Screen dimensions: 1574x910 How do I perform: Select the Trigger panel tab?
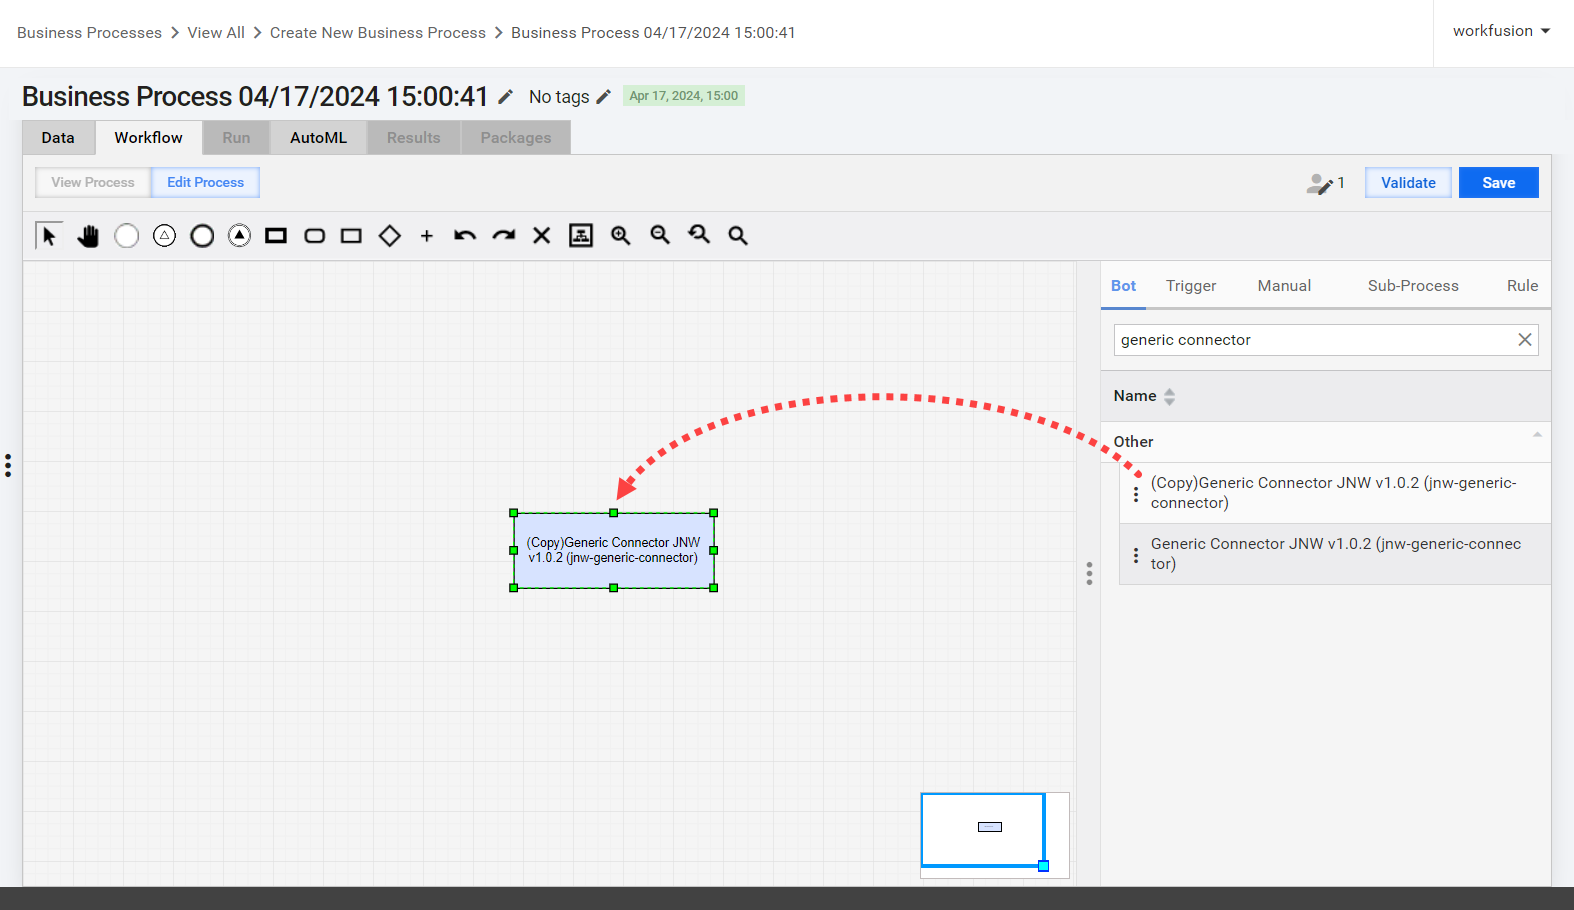[1191, 286]
